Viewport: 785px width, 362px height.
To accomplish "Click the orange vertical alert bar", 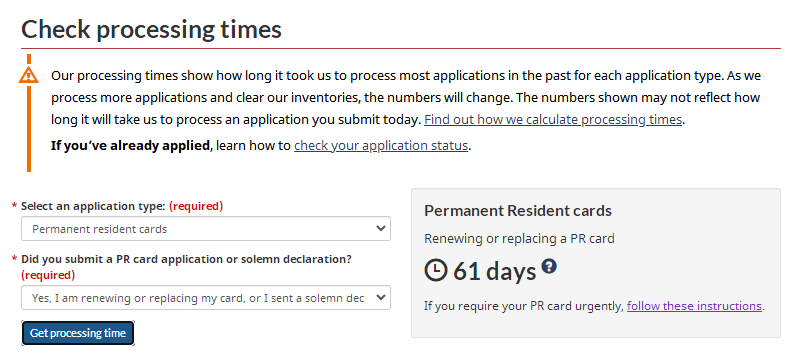I will [x=29, y=129].
